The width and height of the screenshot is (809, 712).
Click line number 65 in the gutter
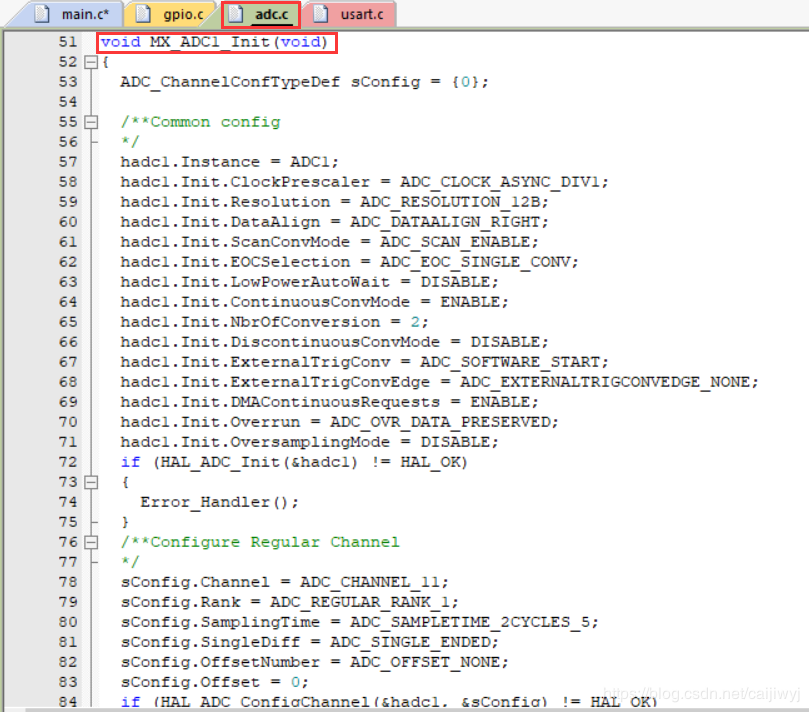[x=68, y=322]
